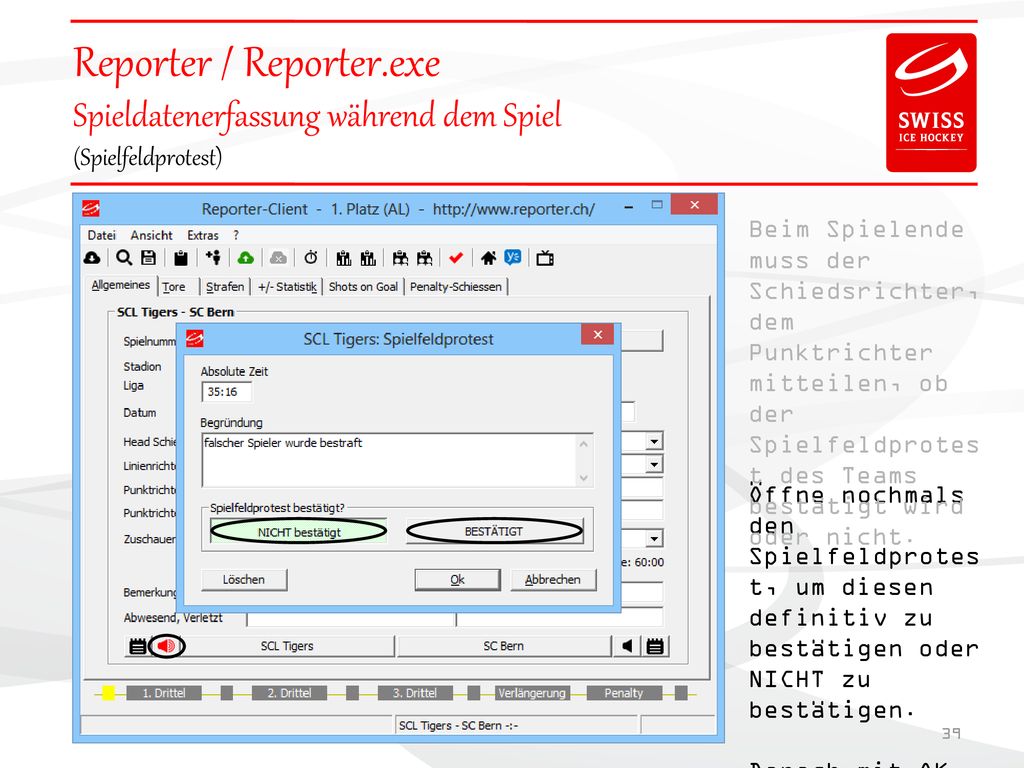Open the Datei menu
The width and height of the screenshot is (1024, 768).
(x=101, y=235)
